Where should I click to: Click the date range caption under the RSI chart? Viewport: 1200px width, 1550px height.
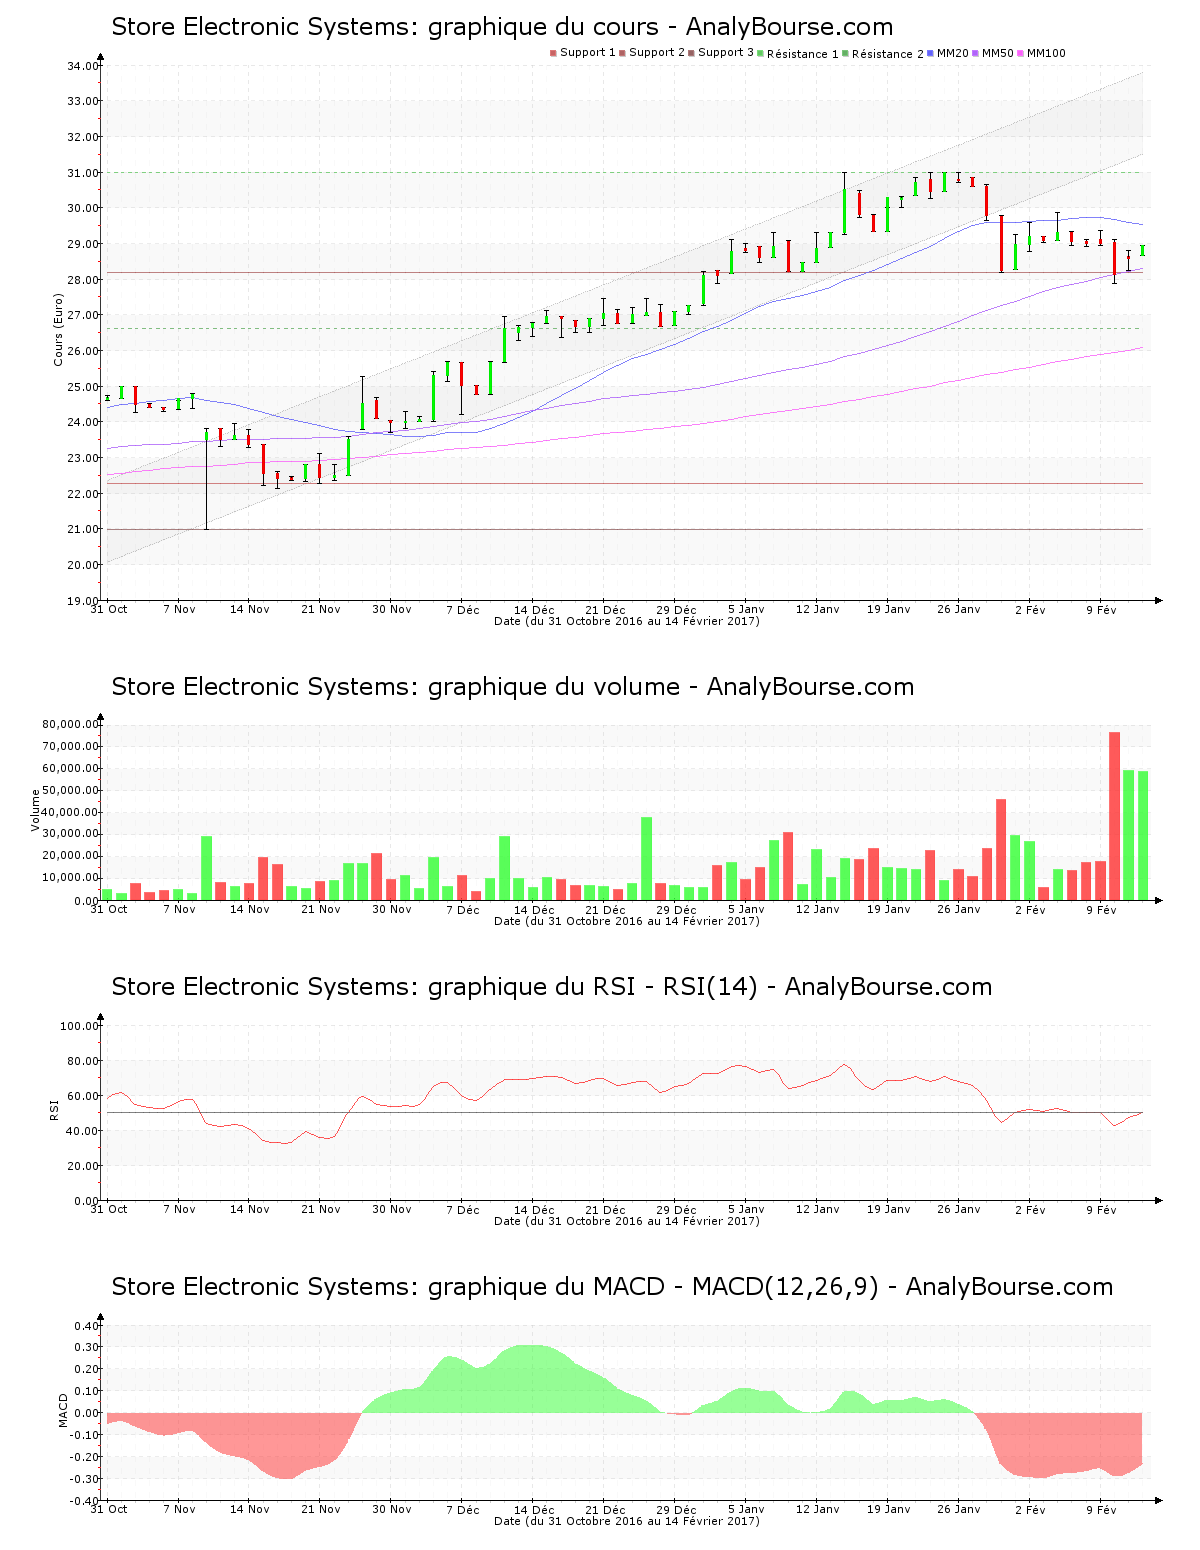627,1221
